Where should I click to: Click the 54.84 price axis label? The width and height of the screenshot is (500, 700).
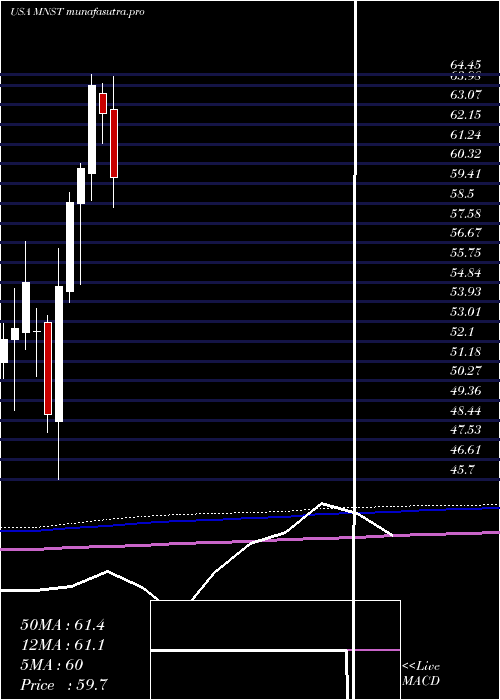pos(466,272)
